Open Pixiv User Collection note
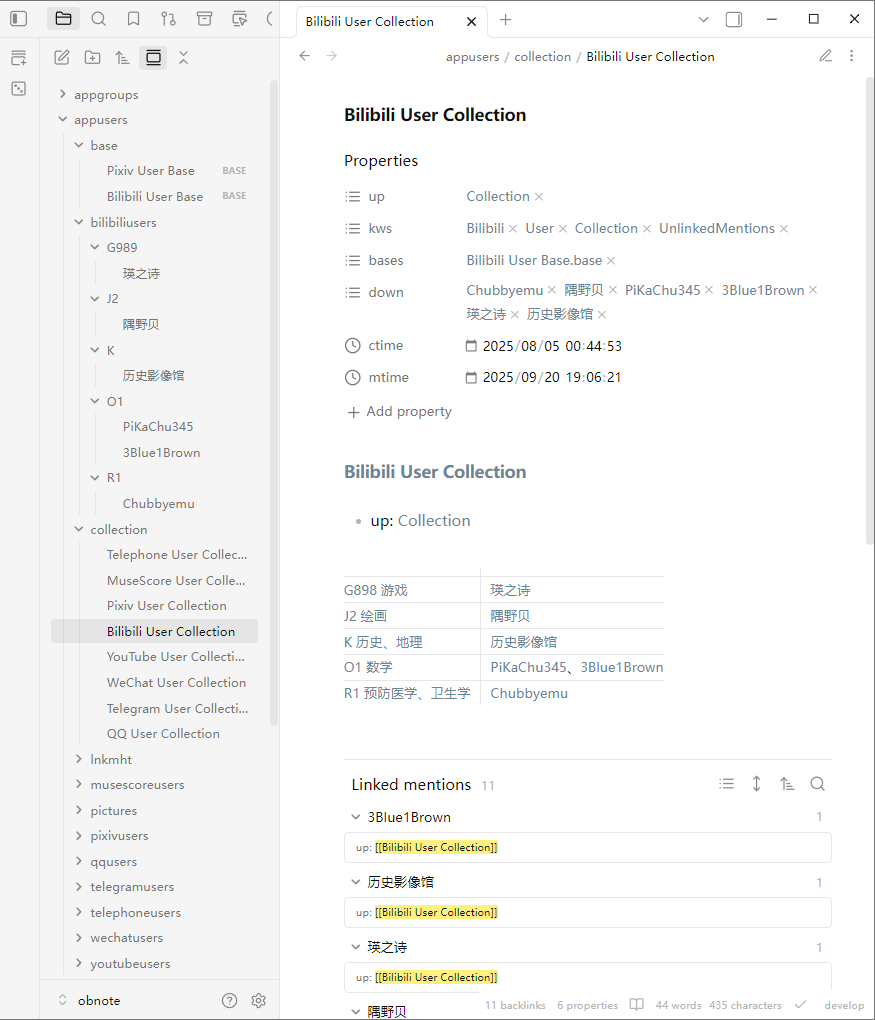Image resolution: width=875 pixels, height=1020 pixels. [x=166, y=606]
